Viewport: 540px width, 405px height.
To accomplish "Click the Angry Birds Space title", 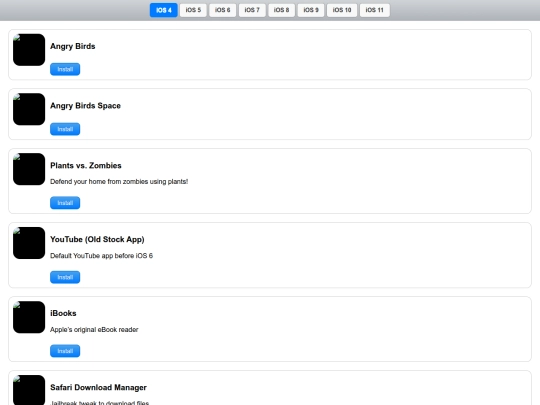I will point(85,106).
